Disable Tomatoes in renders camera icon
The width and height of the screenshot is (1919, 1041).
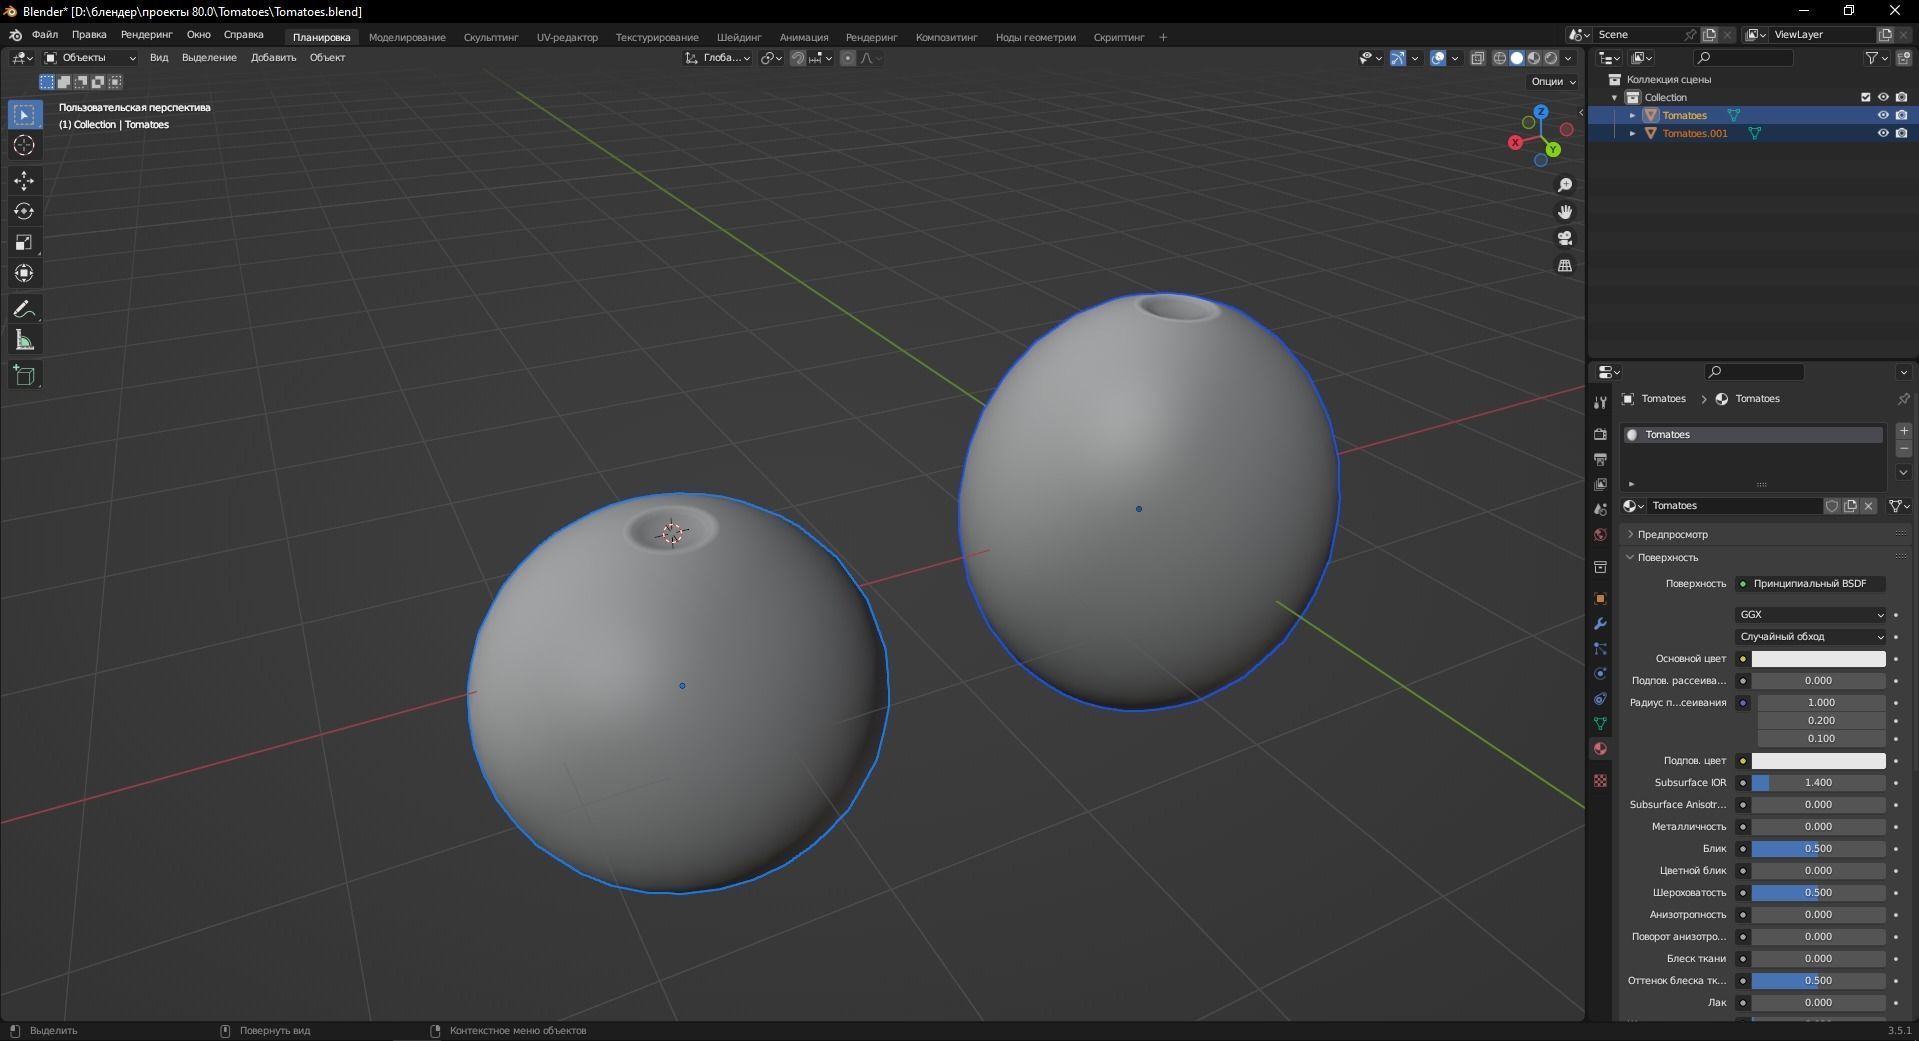click(1901, 115)
